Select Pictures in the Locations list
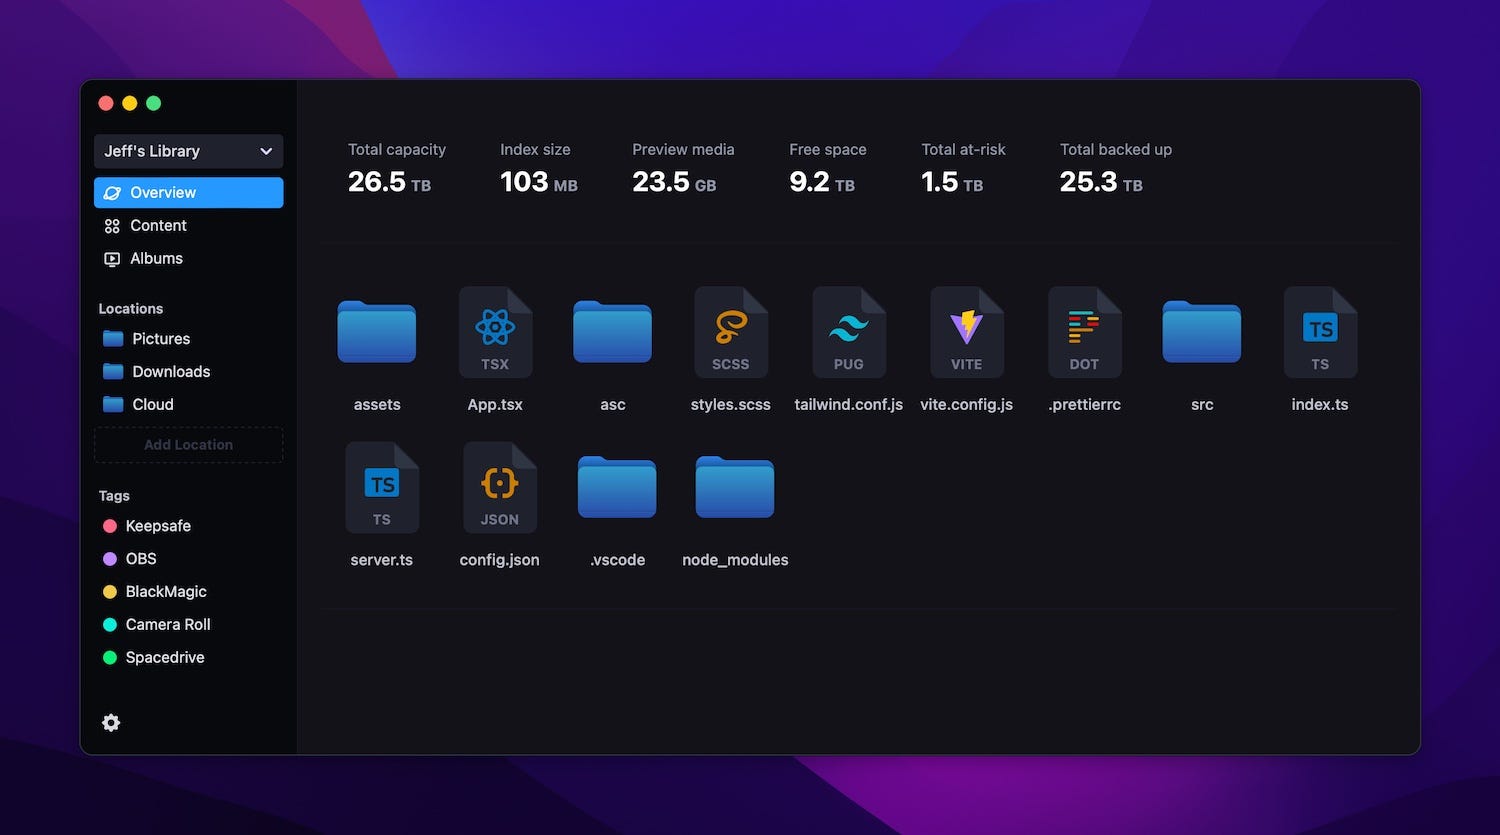The width and height of the screenshot is (1500, 835). tap(161, 338)
